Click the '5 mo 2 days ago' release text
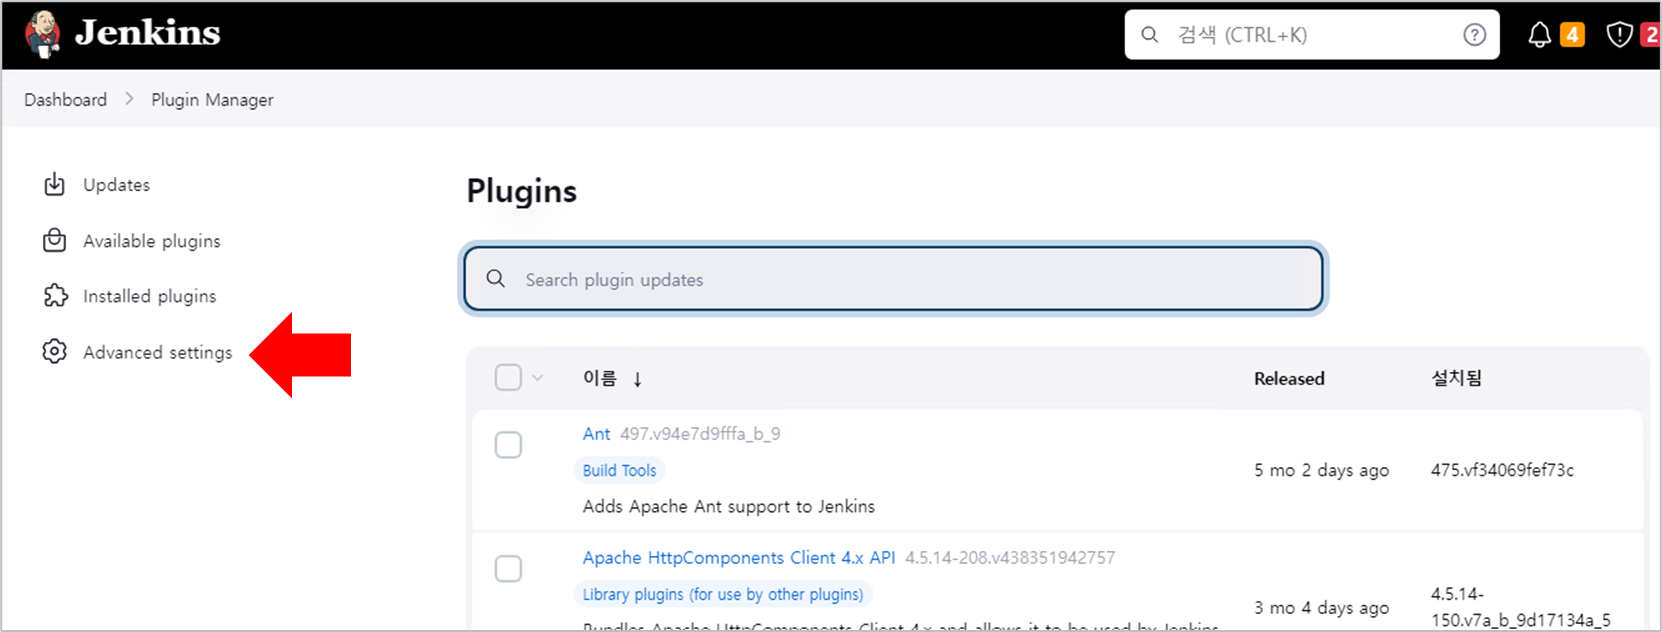This screenshot has height=632, width=1662. pyautogui.click(x=1321, y=470)
